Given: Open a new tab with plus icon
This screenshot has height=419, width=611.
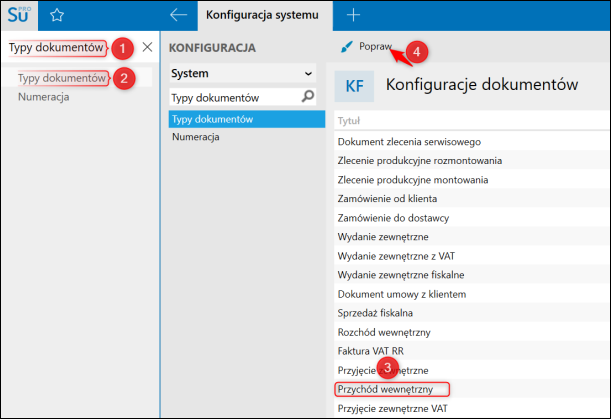Looking at the screenshot, I should coord(353,15).
